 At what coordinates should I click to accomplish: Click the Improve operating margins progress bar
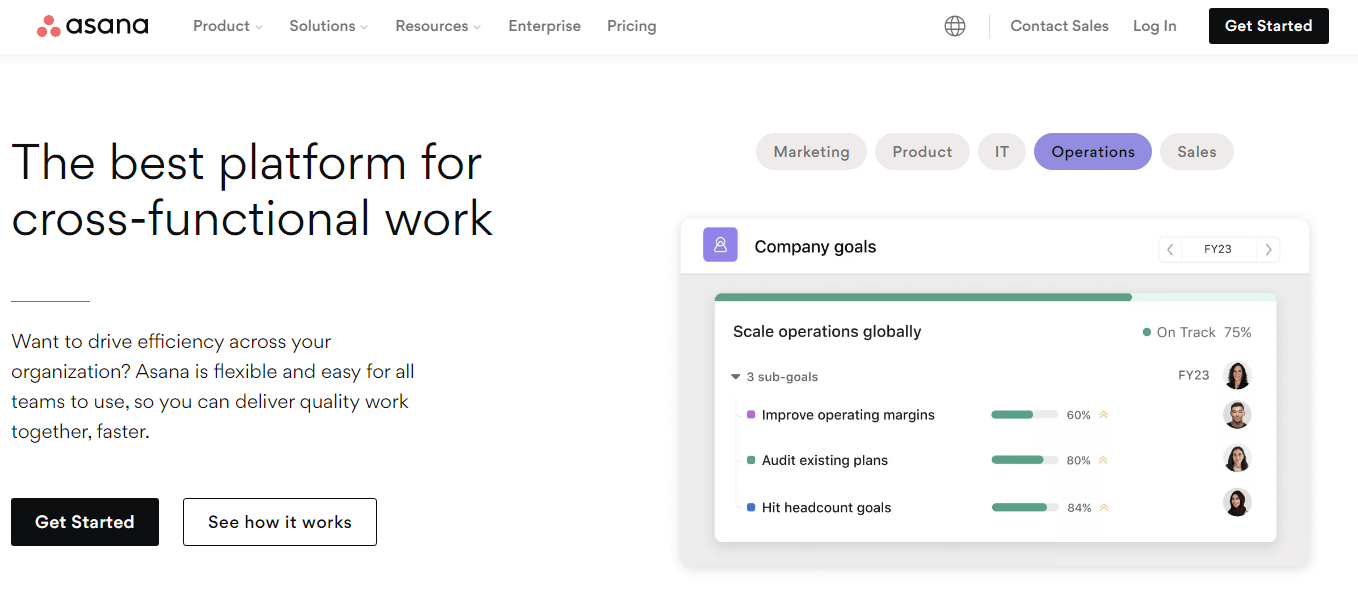point(1024,415)
